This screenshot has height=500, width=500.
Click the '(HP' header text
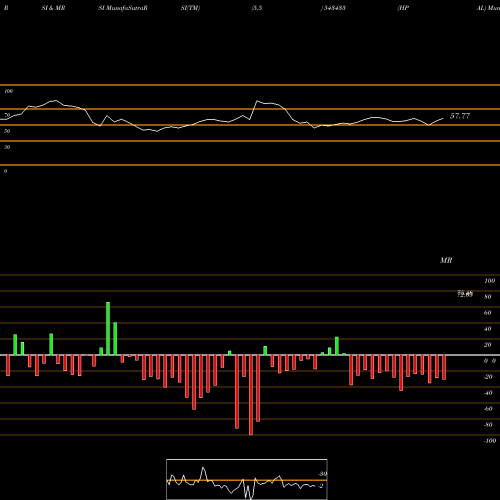(x=403, y=8)
